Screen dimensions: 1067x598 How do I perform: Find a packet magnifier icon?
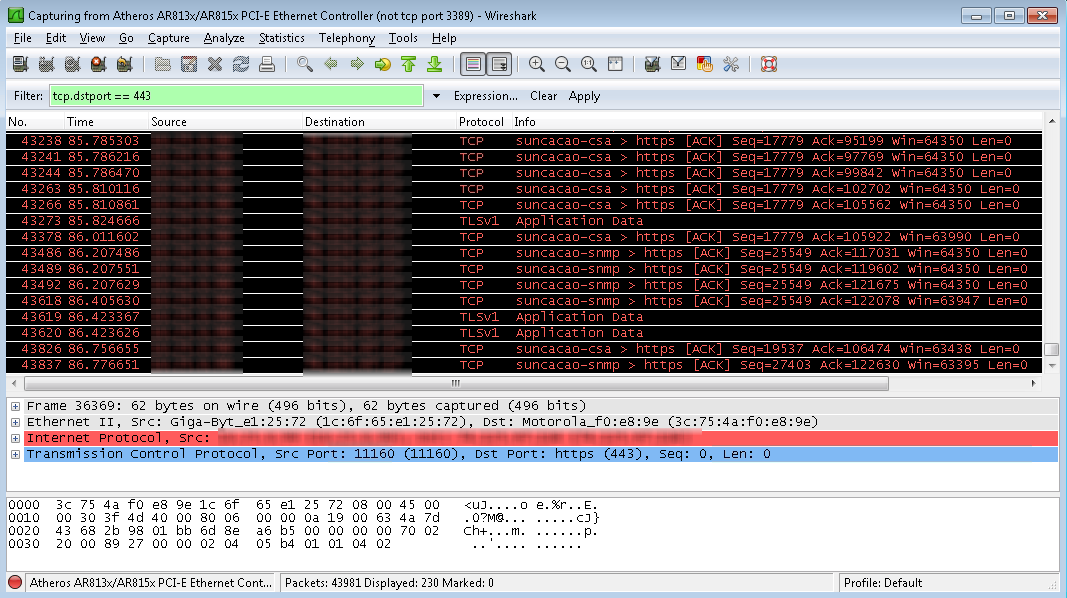coord(305,64)
